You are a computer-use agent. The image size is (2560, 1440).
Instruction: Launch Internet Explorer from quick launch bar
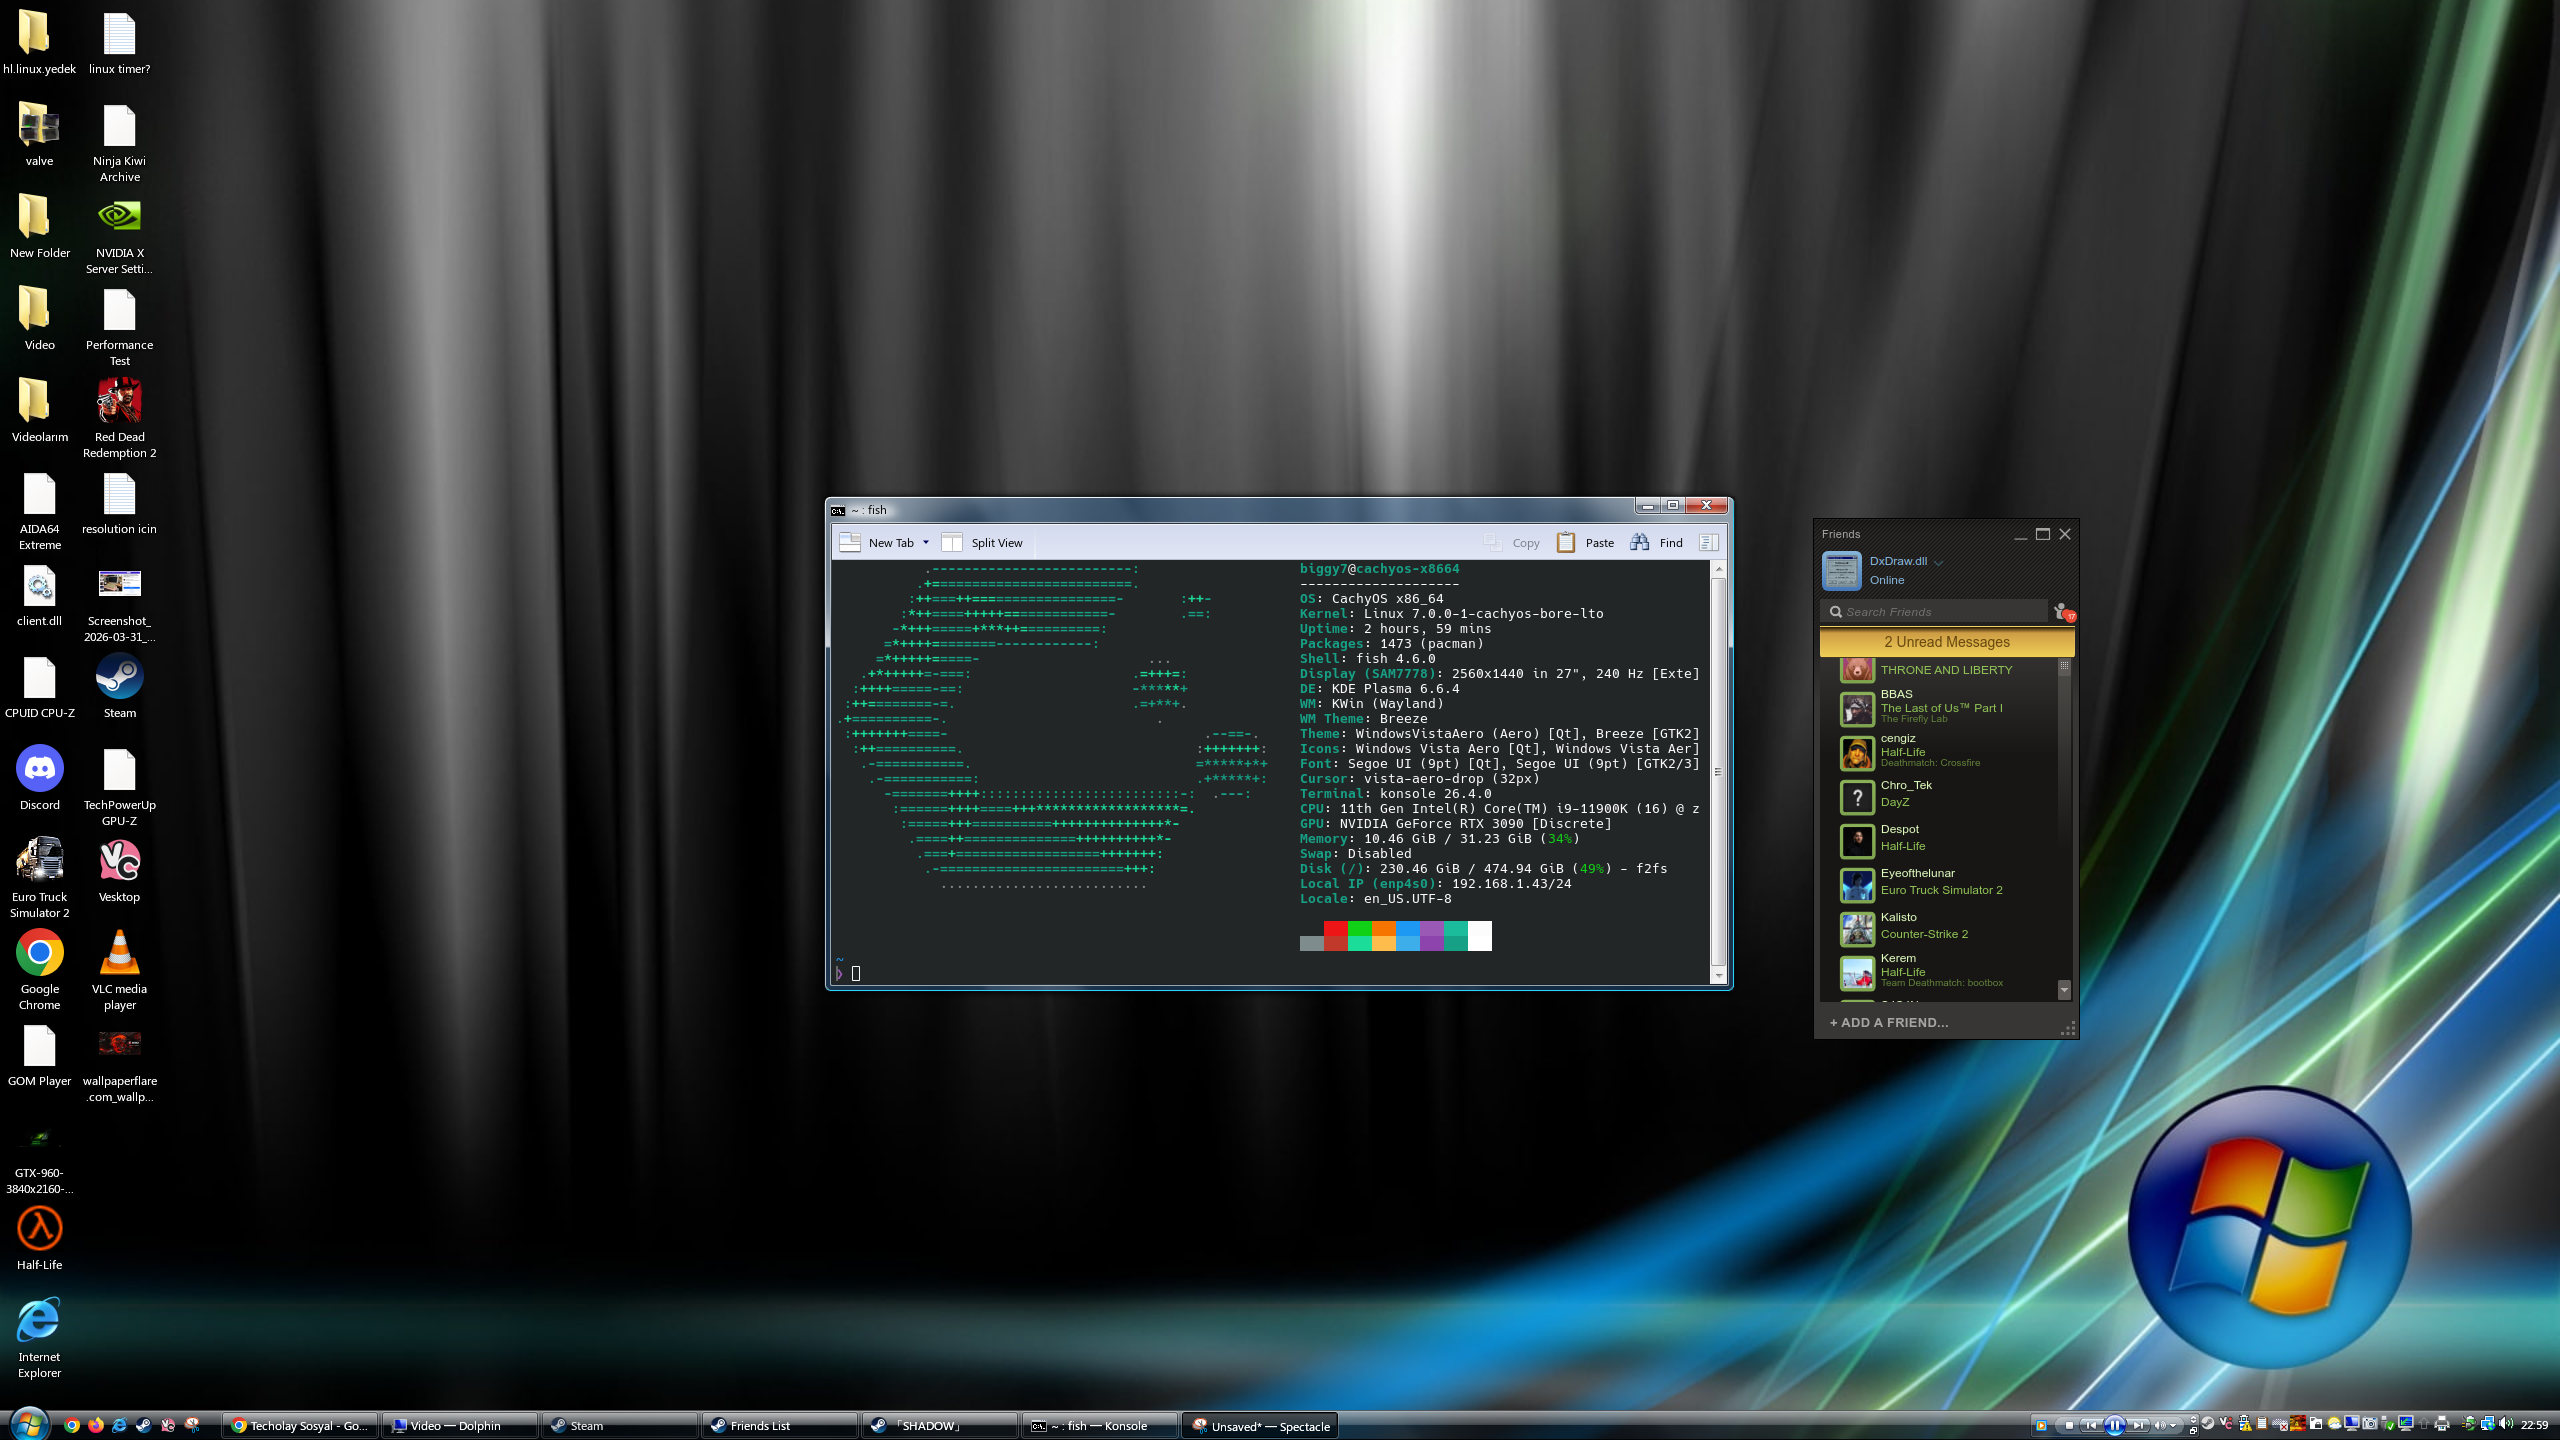120,1426
